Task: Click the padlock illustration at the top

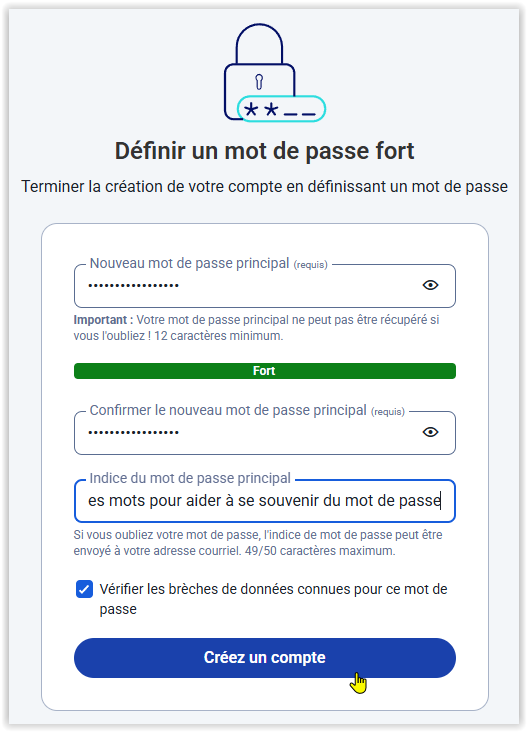Action: [274, 73]
